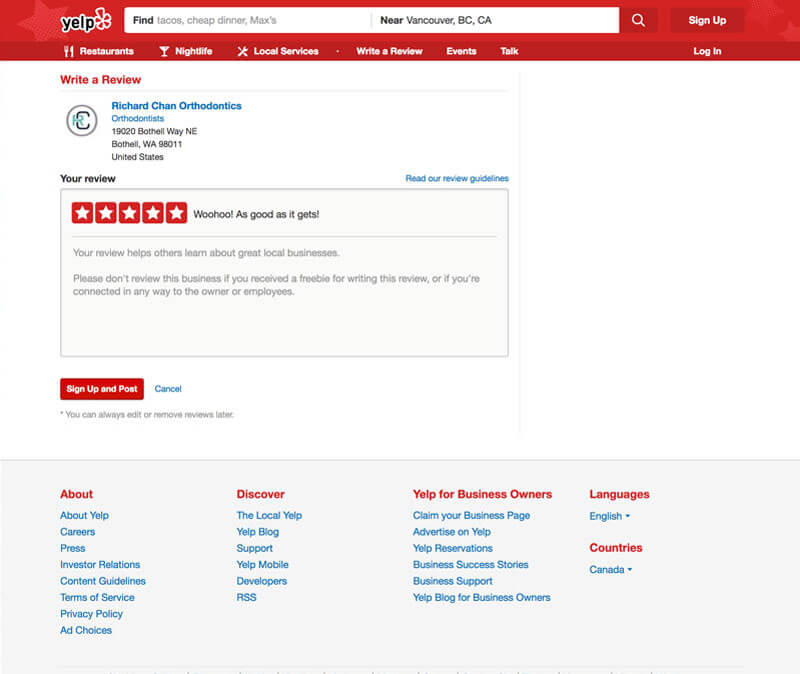Image resolution: width=800 pixels, height=674 pixels.
Task: Open the Ad Choices link
Action: pyautogui.click(x=86, y=630)
